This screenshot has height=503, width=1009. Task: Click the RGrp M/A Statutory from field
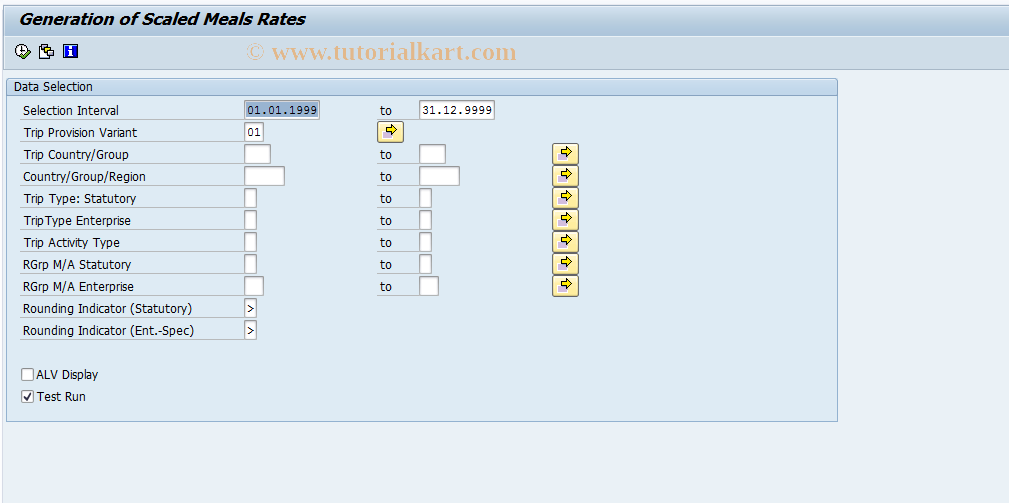pyautogui.click(x=250, y=264)
